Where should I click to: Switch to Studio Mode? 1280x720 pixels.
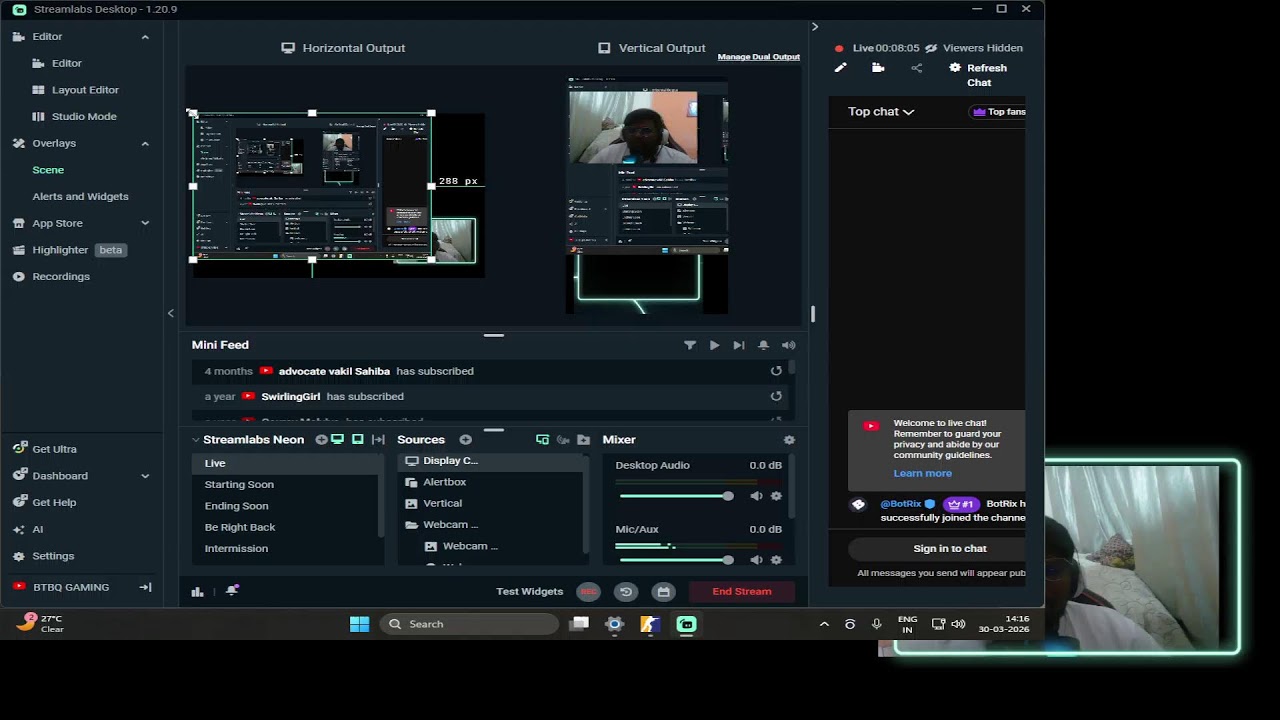[84, 116]
